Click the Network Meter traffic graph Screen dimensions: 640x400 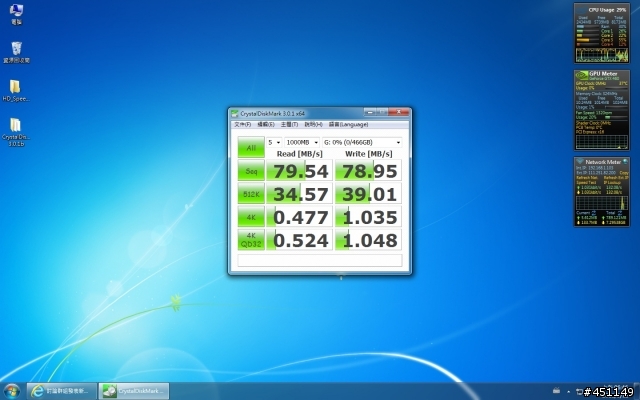tap(602, 203)
